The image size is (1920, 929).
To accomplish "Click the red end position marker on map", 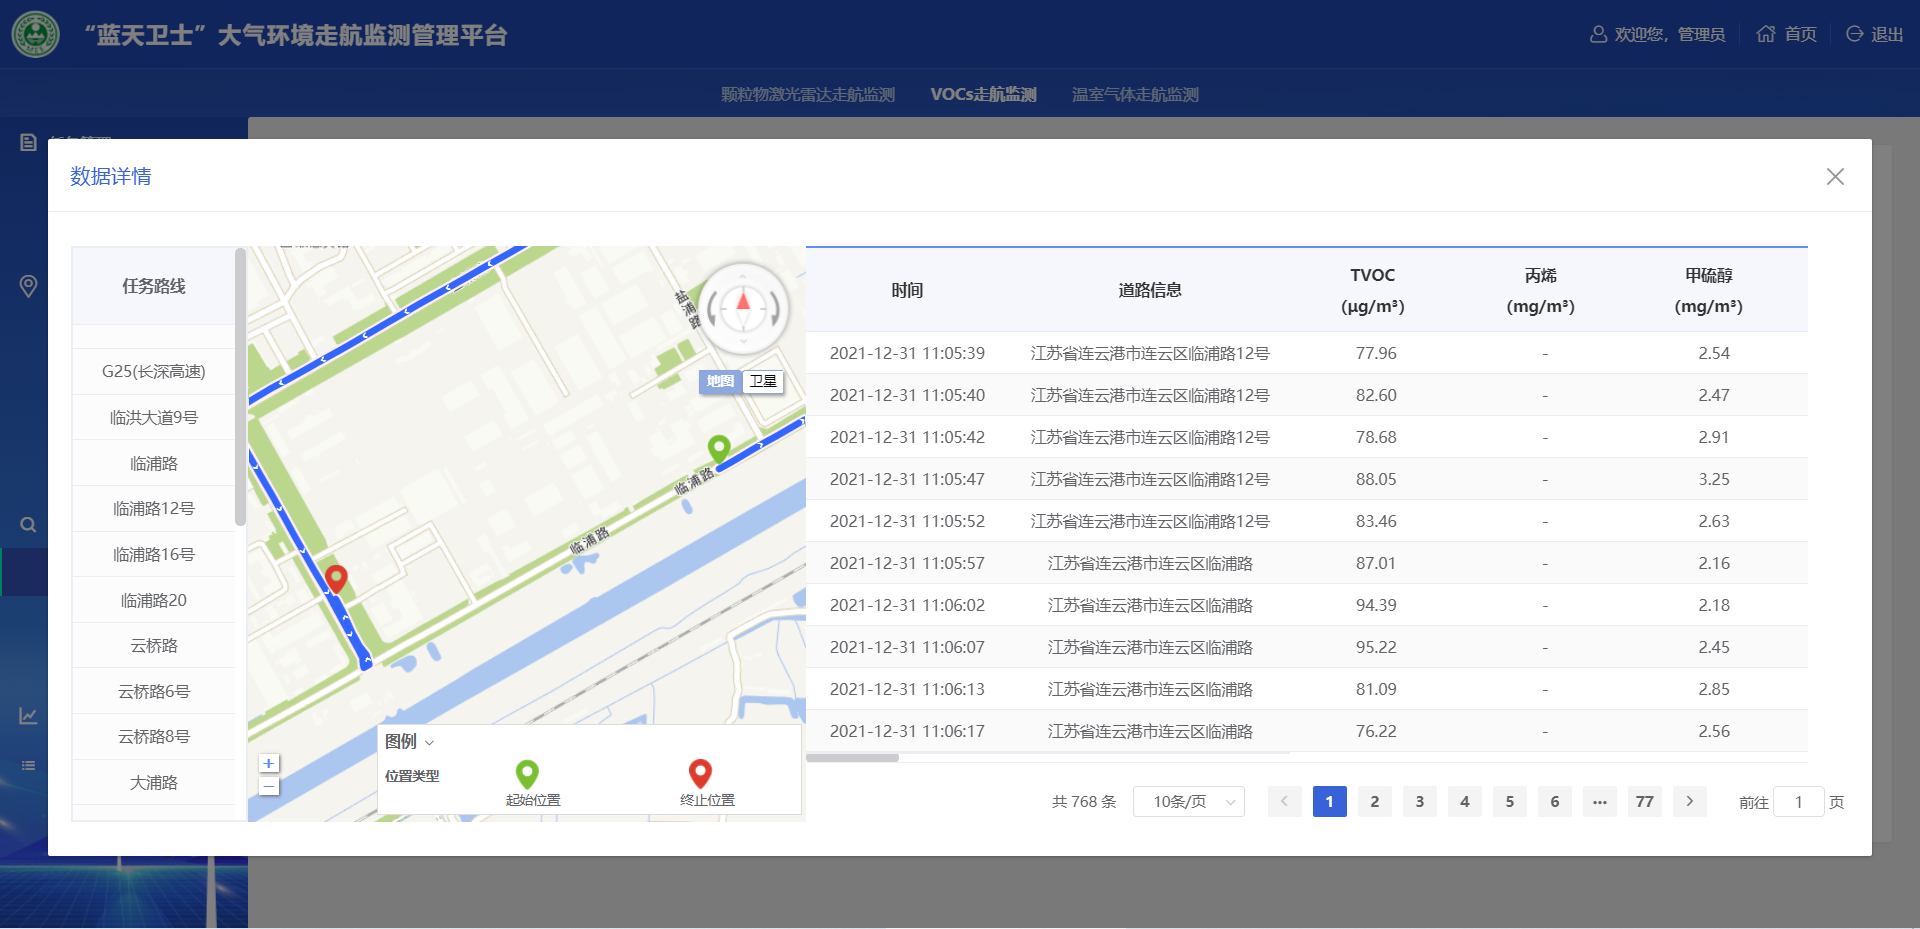I will click(x=337, y=577).
